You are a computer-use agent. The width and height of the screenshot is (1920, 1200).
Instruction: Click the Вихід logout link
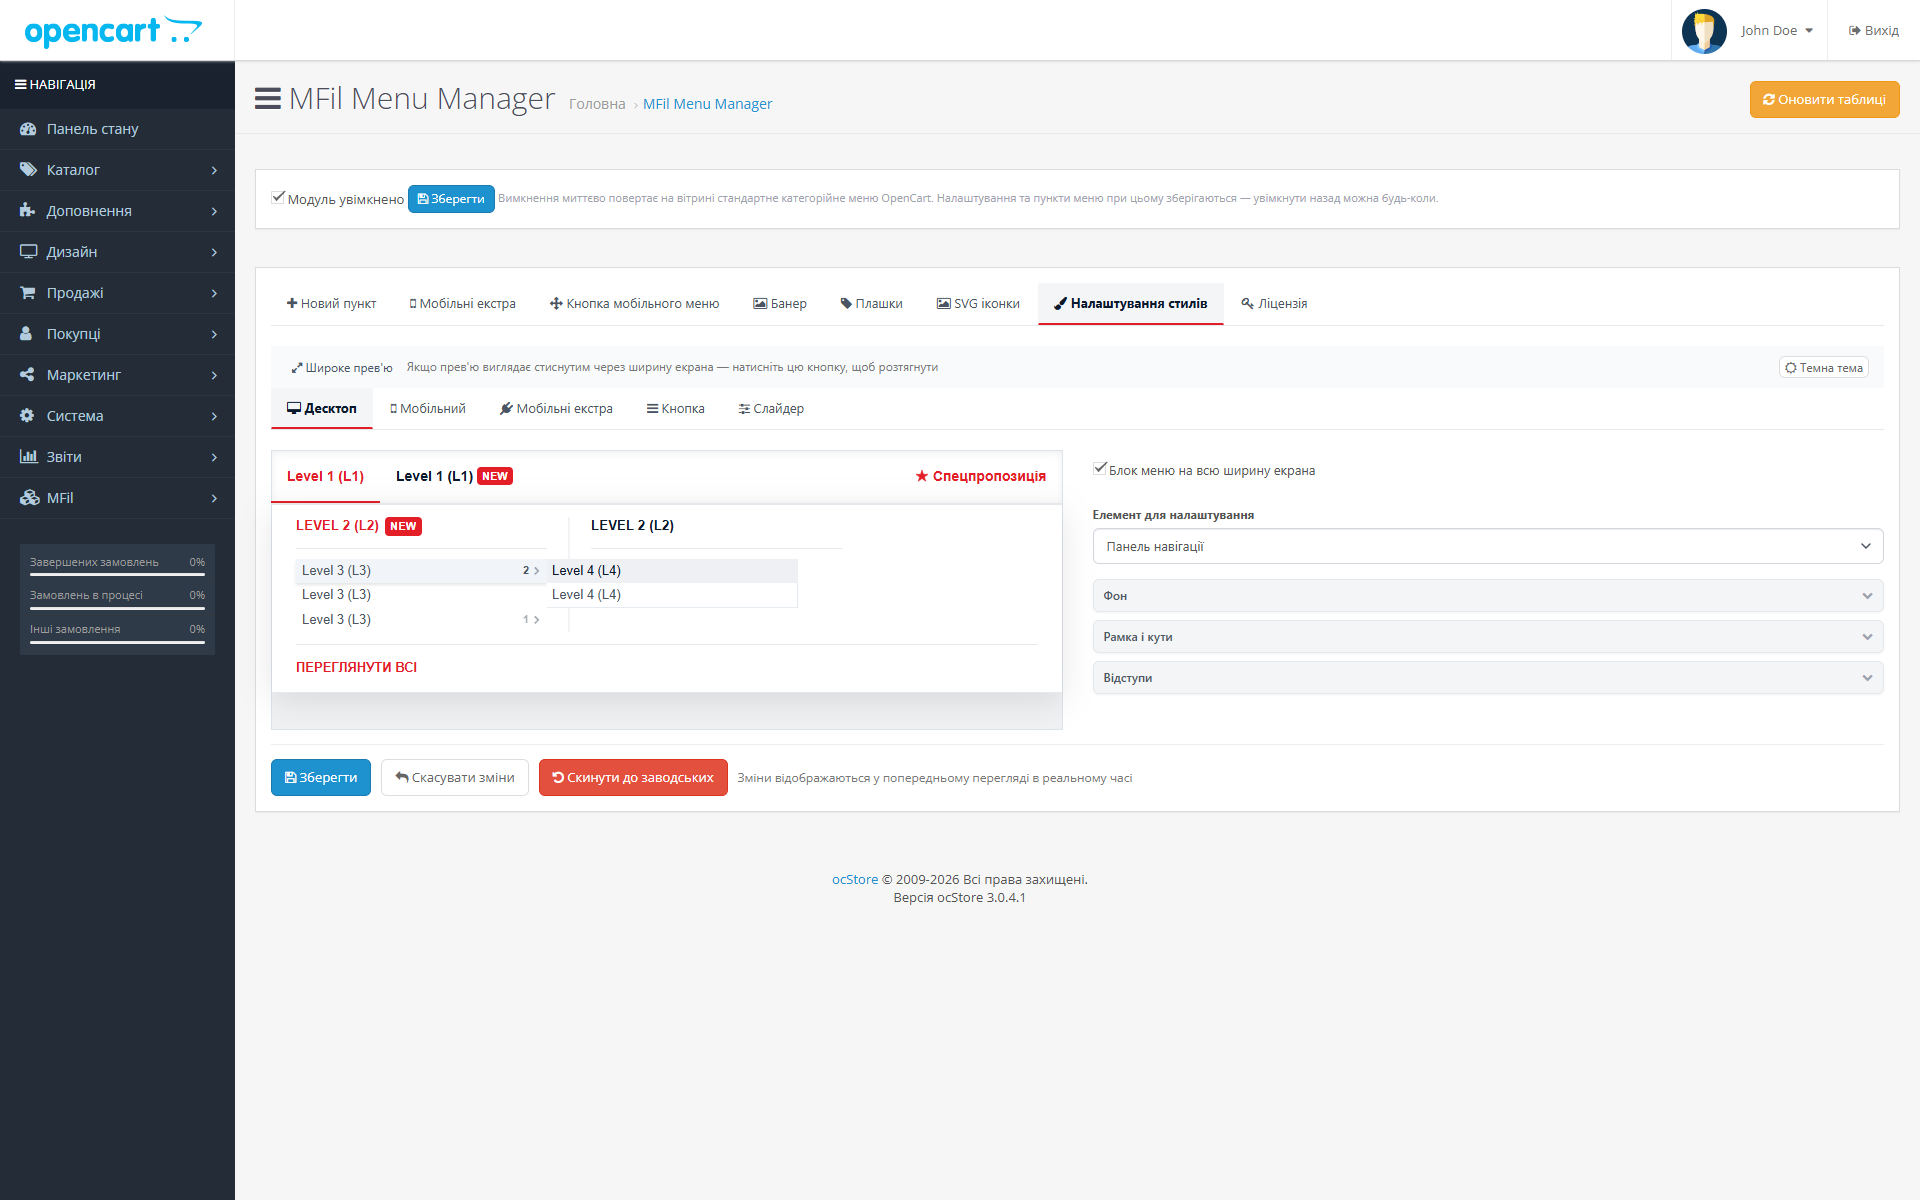click(x=1874, y=31)
